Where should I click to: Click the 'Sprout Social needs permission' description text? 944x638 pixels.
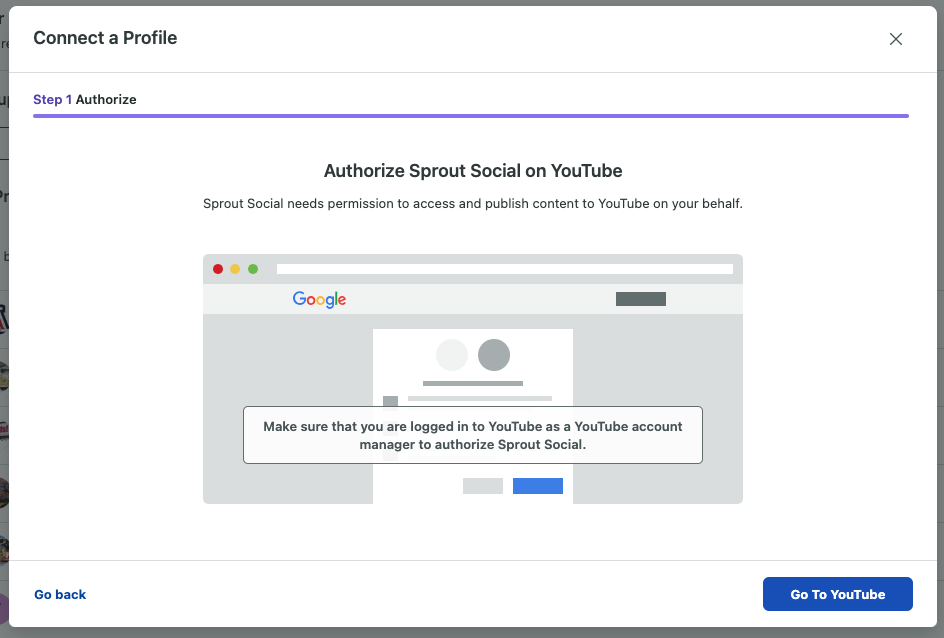coord(473,203)
